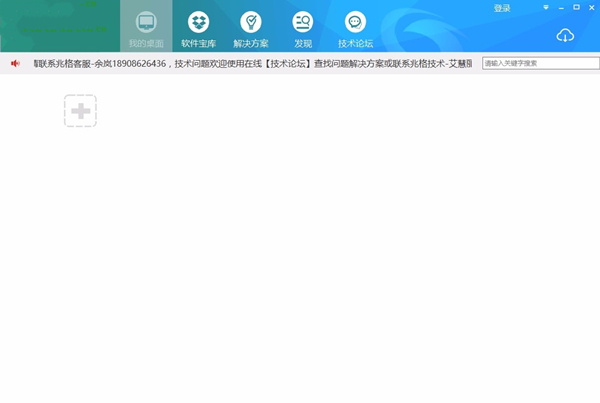Viewport: 600px width, 403px height.
Task: Switch to the 解决方案 tab label
Action: pyautogui.click(x=250, y=44)
